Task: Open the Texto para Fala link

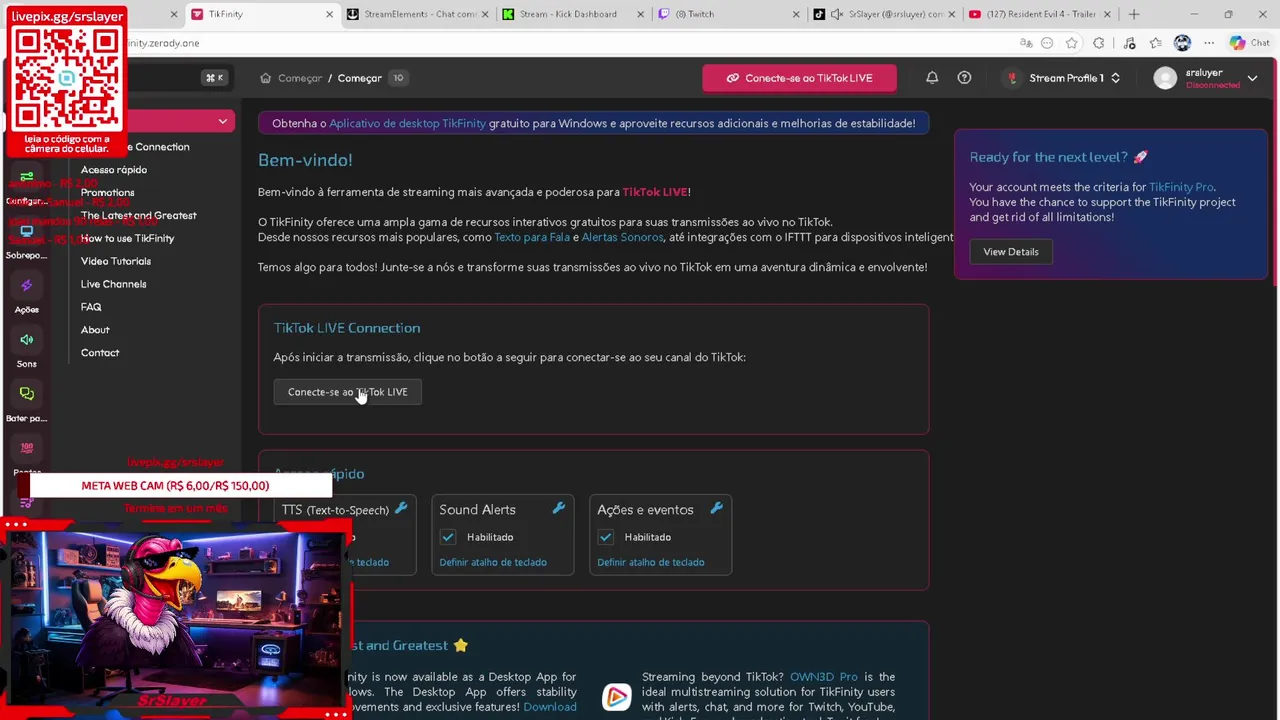Action: 532,237
